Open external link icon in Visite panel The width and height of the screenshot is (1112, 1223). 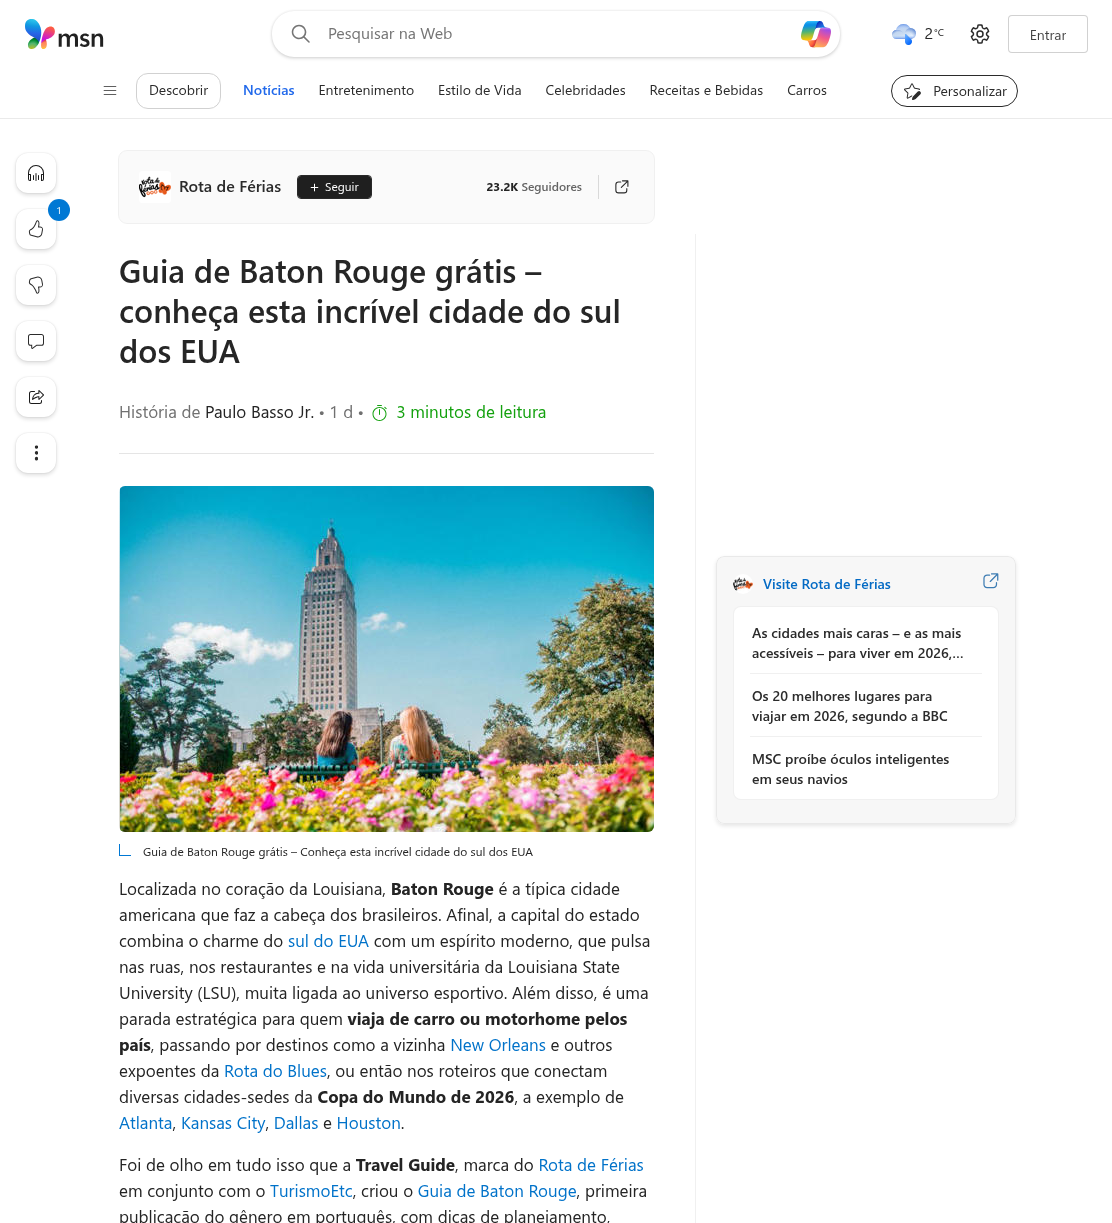pos(991,581)
